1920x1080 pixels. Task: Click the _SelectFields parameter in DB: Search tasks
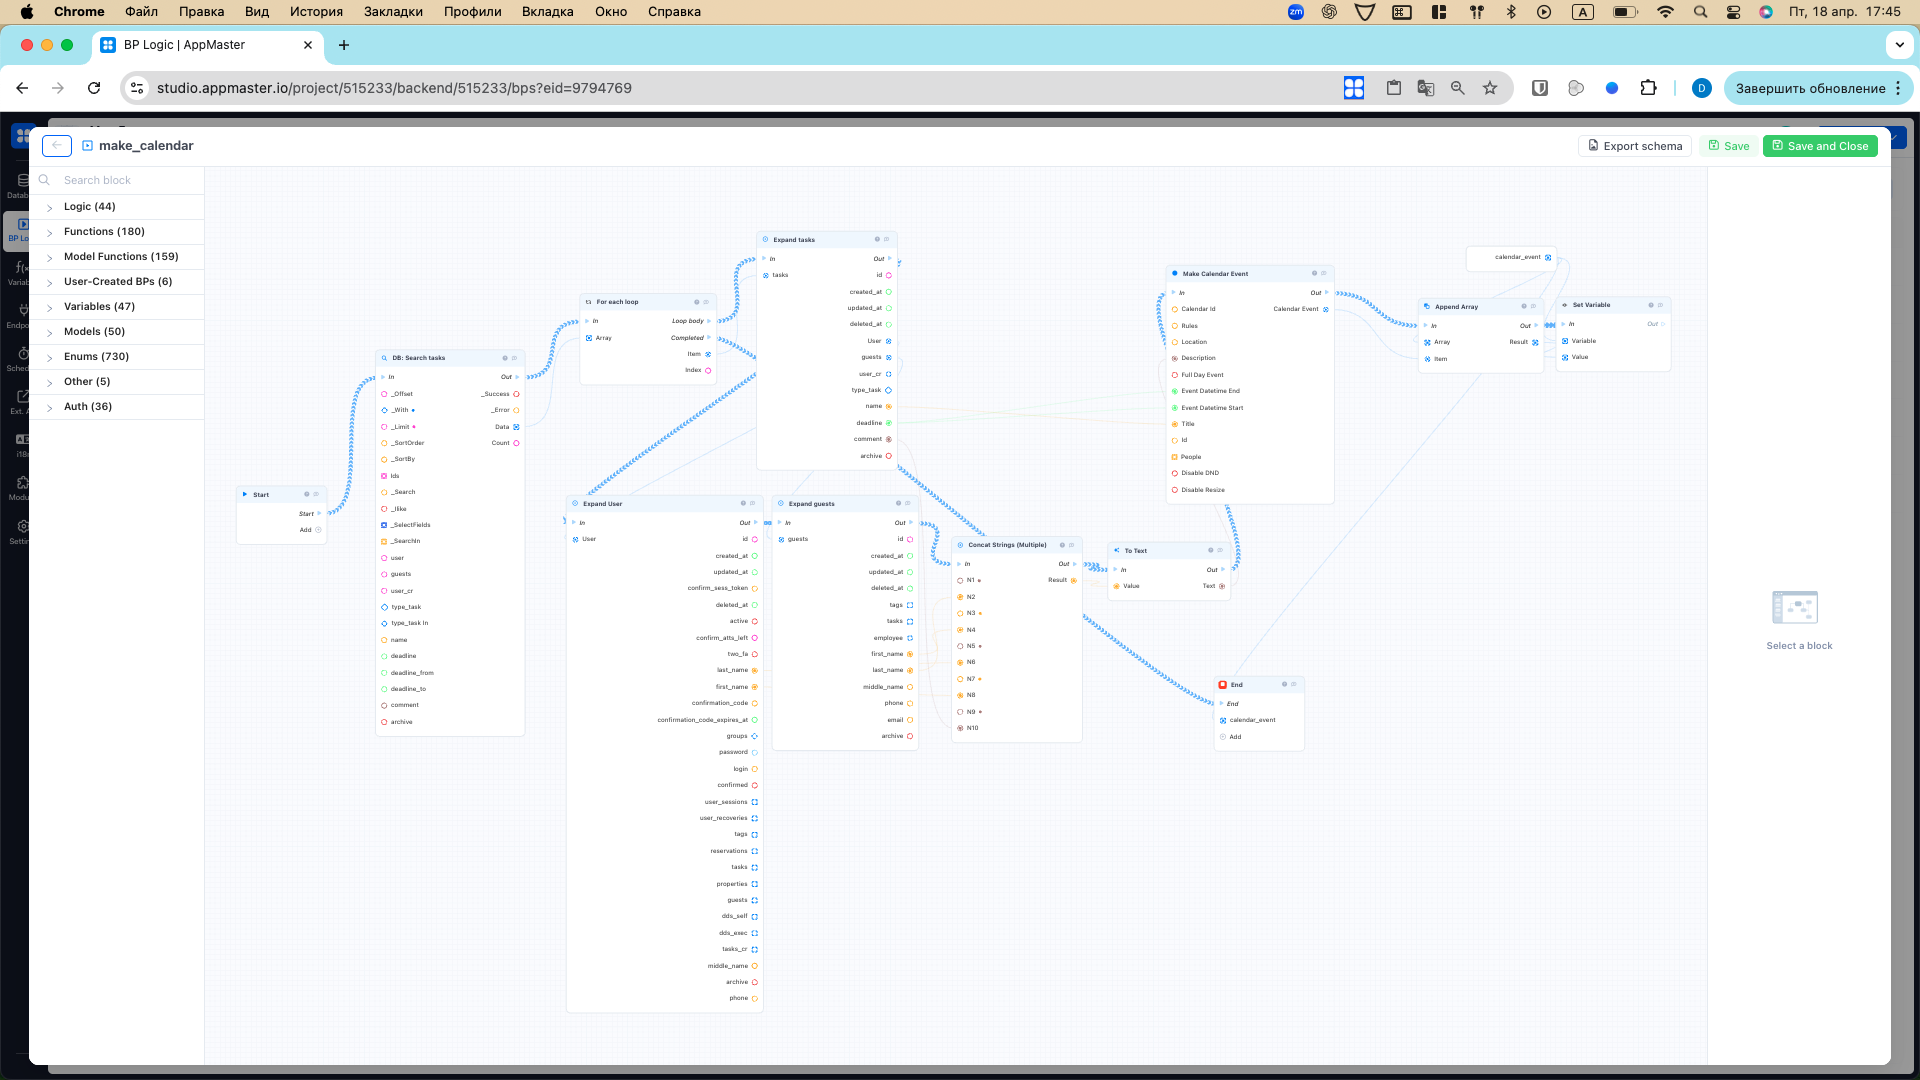pyautogui.click(x=410, y=525)
